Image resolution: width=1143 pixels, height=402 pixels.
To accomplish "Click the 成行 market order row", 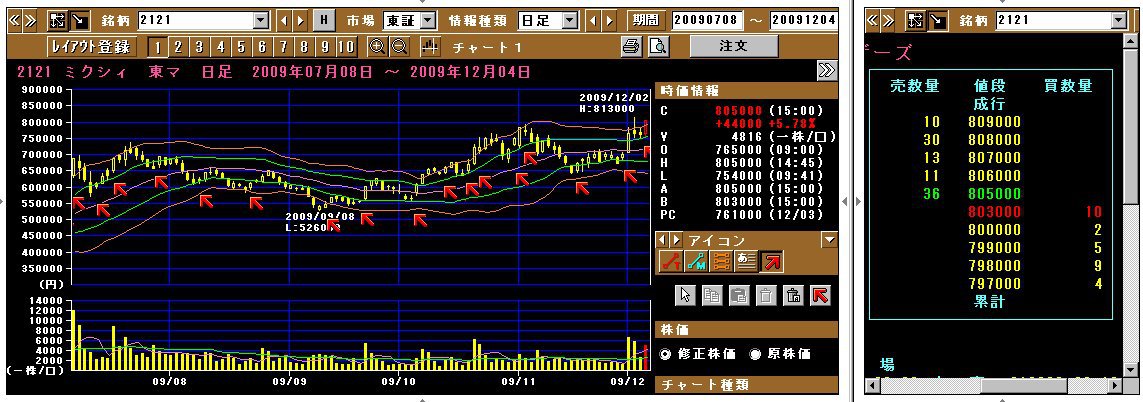I will (989, 104).
